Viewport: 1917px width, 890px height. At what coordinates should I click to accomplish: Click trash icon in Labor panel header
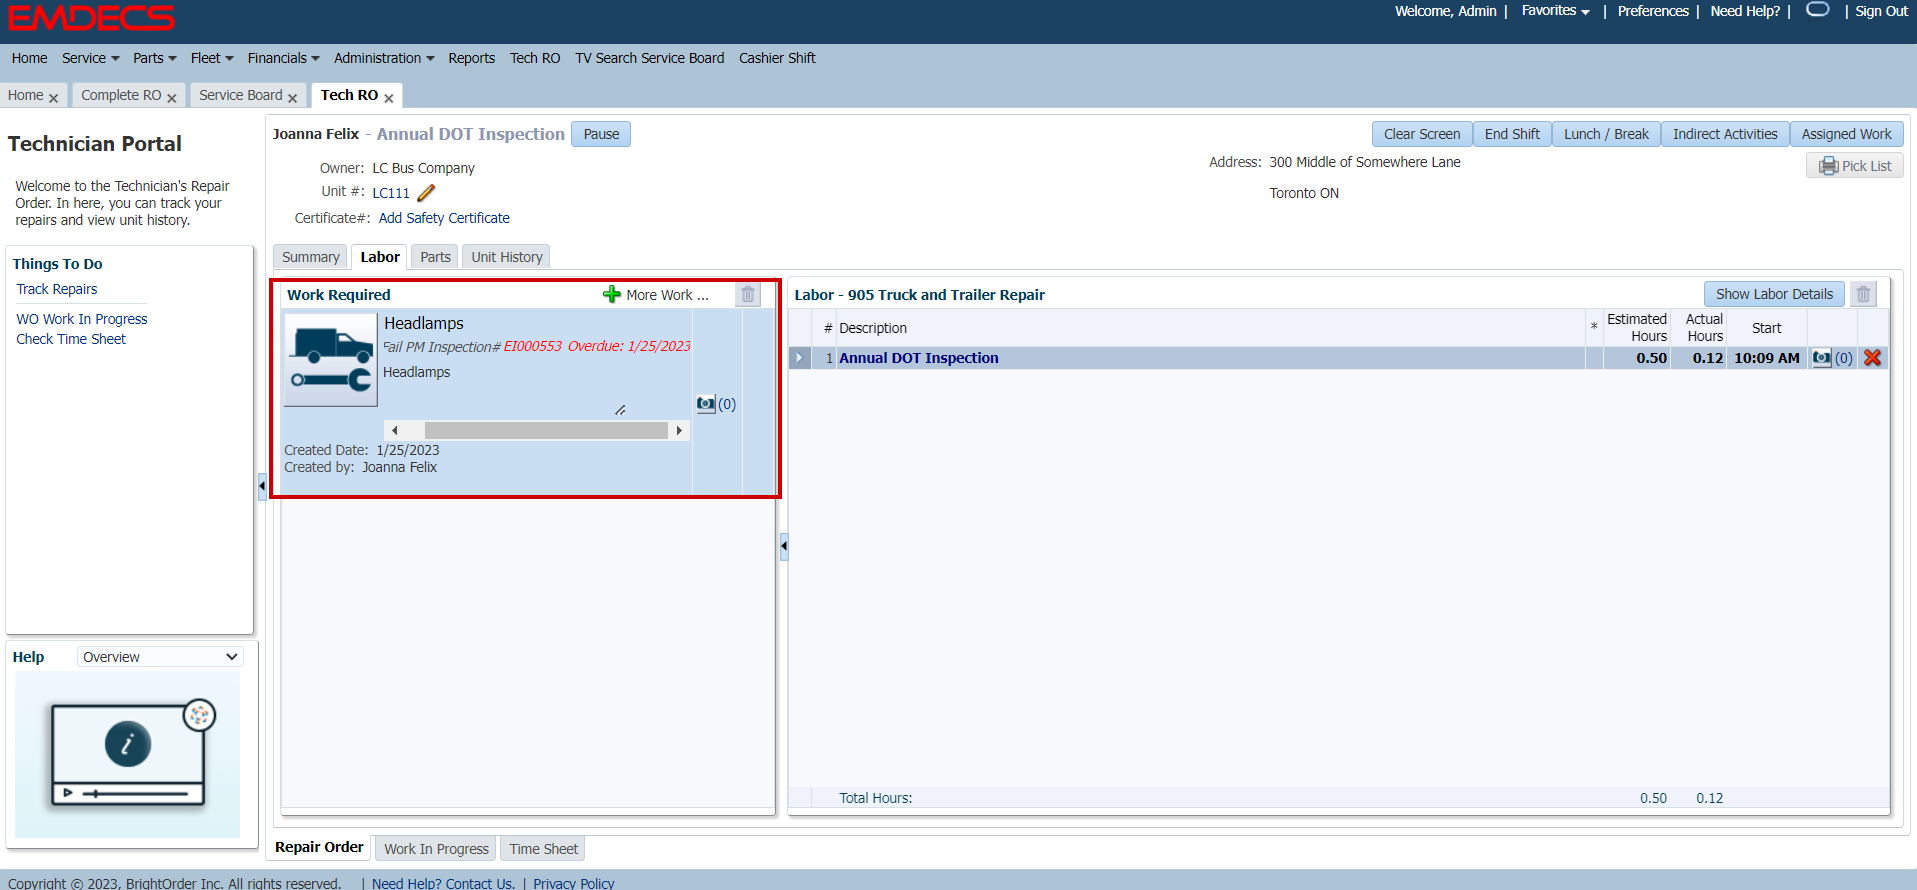click(x=1863, y=294)
